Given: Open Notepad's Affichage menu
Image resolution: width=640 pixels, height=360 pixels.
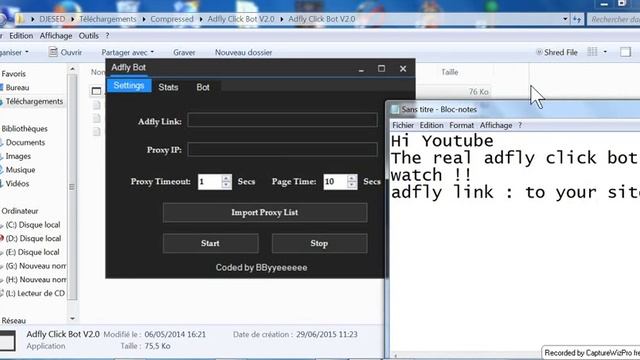Looking at the screenshot, I should [496, 125].
